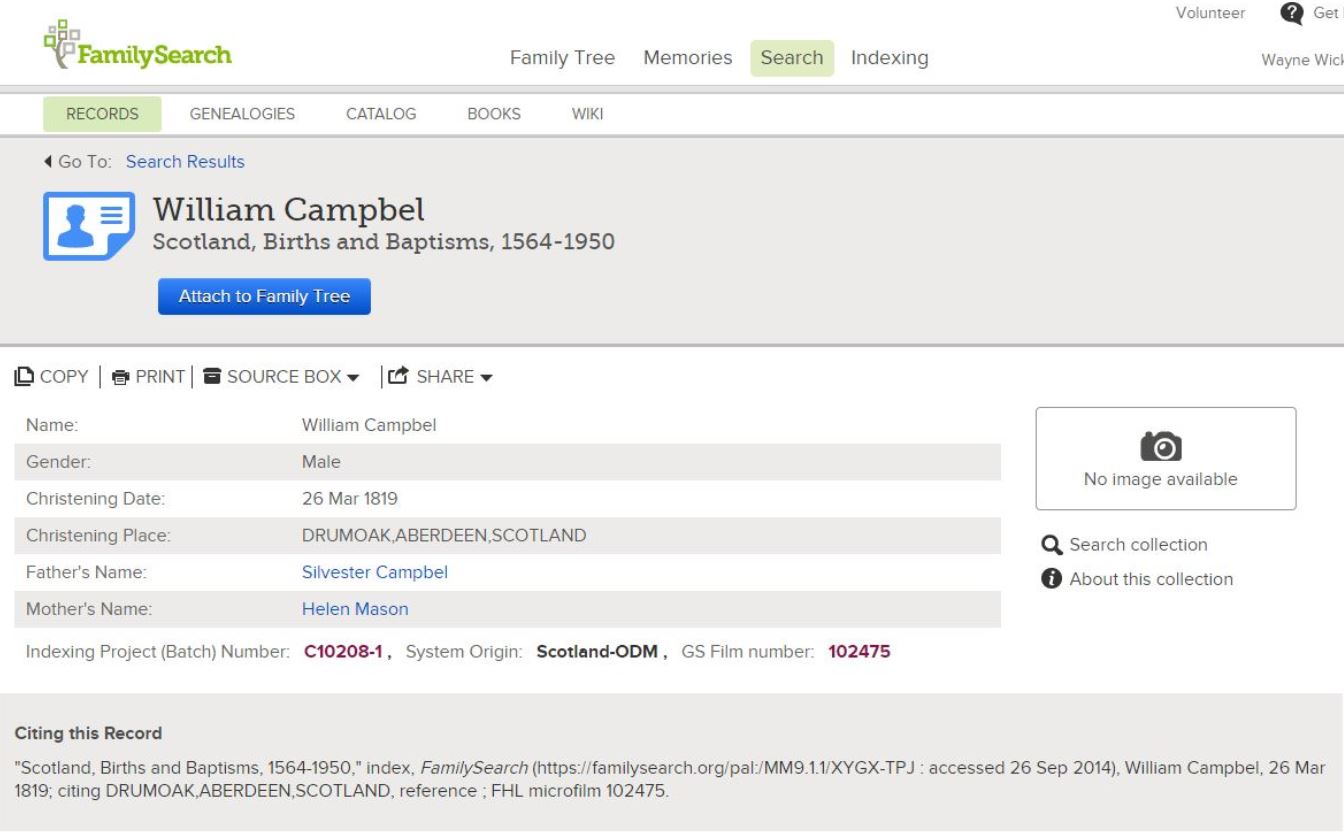The image size is (1344, 832).
Task: Click the Male gender value
Action: (321, 462)
